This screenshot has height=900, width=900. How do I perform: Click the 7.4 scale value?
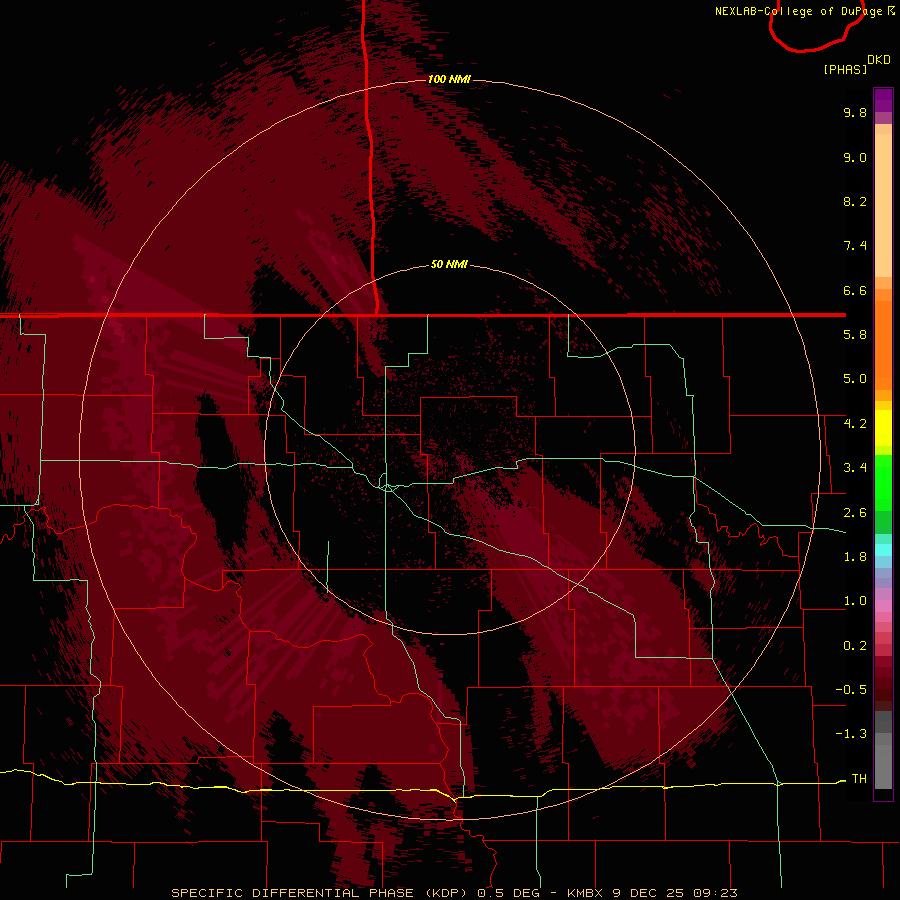pyautogui.click(x=855, y=246)
